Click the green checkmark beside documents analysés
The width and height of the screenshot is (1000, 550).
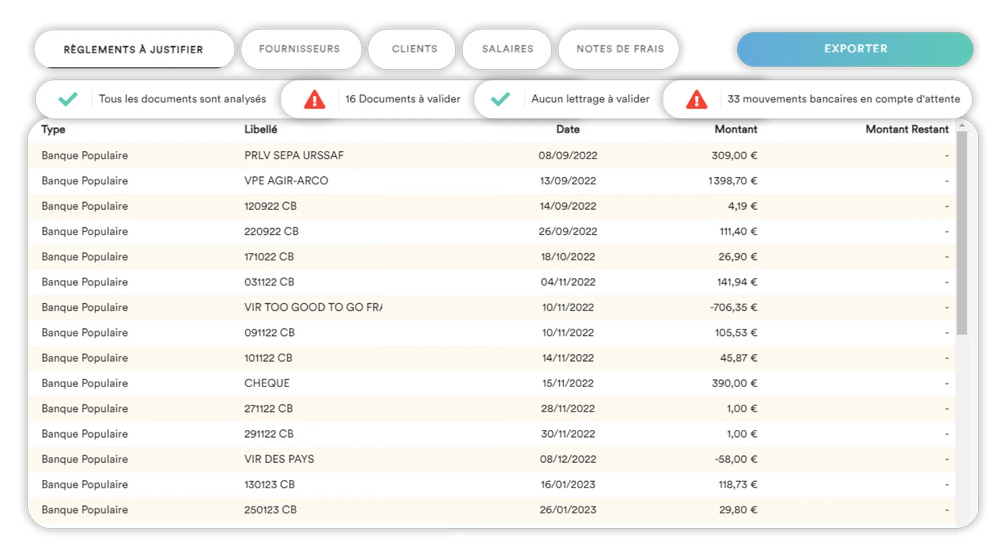pyautogui.click(x=68, y=99)
